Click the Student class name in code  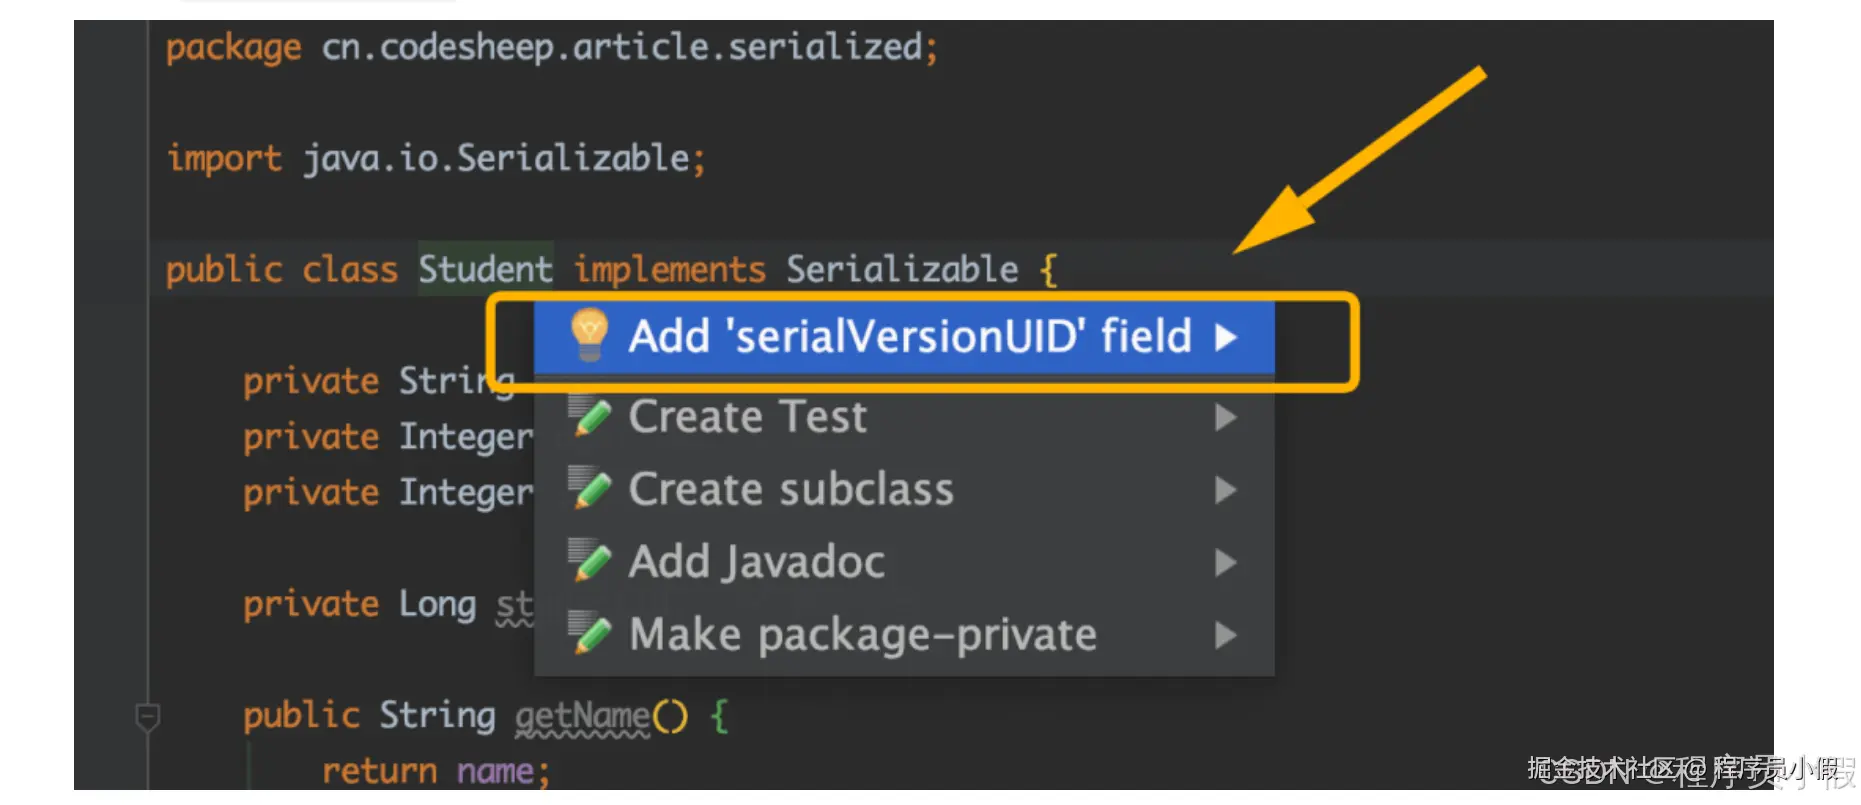tap(485, 269)
